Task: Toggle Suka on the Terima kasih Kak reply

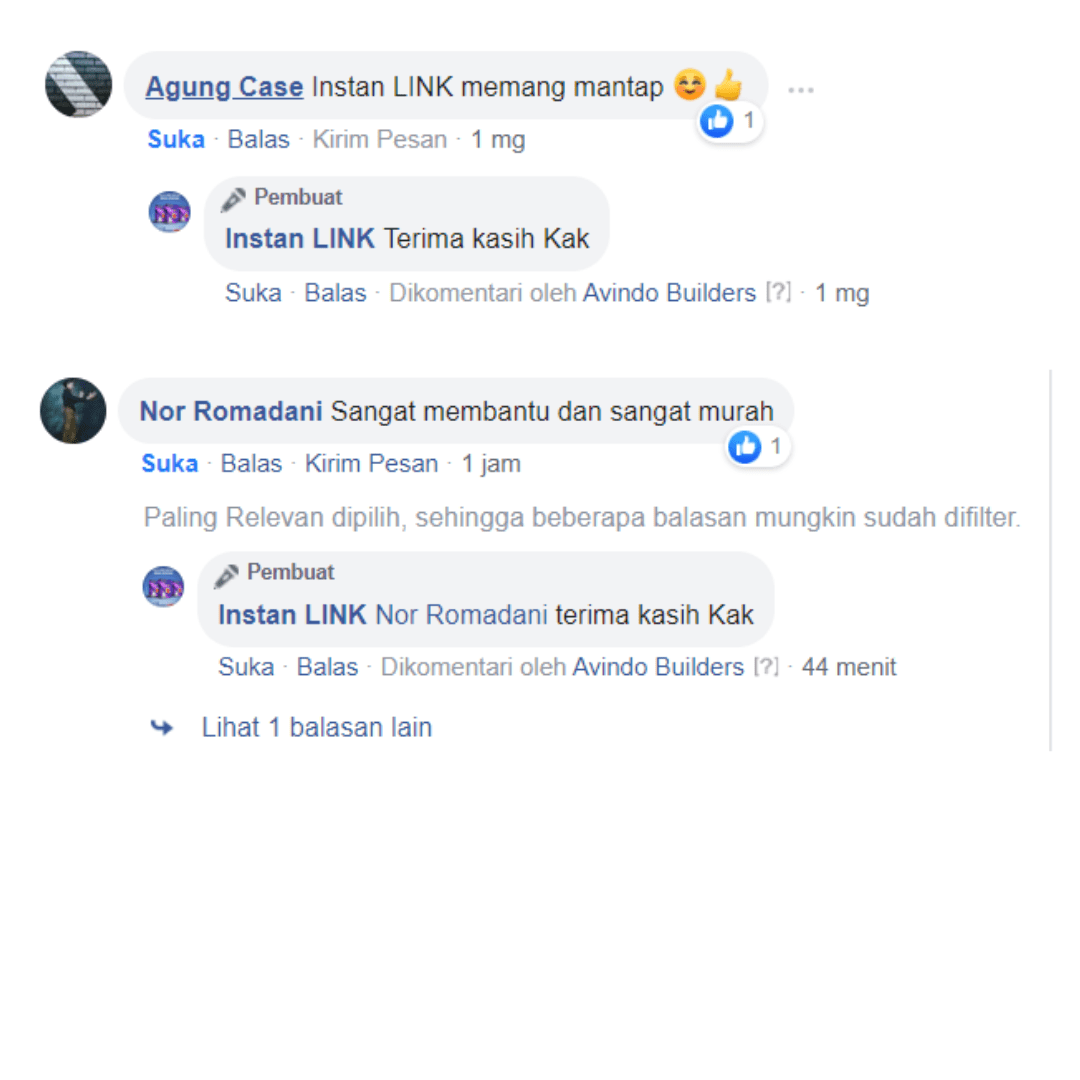Action: click(x=253, y=293)
